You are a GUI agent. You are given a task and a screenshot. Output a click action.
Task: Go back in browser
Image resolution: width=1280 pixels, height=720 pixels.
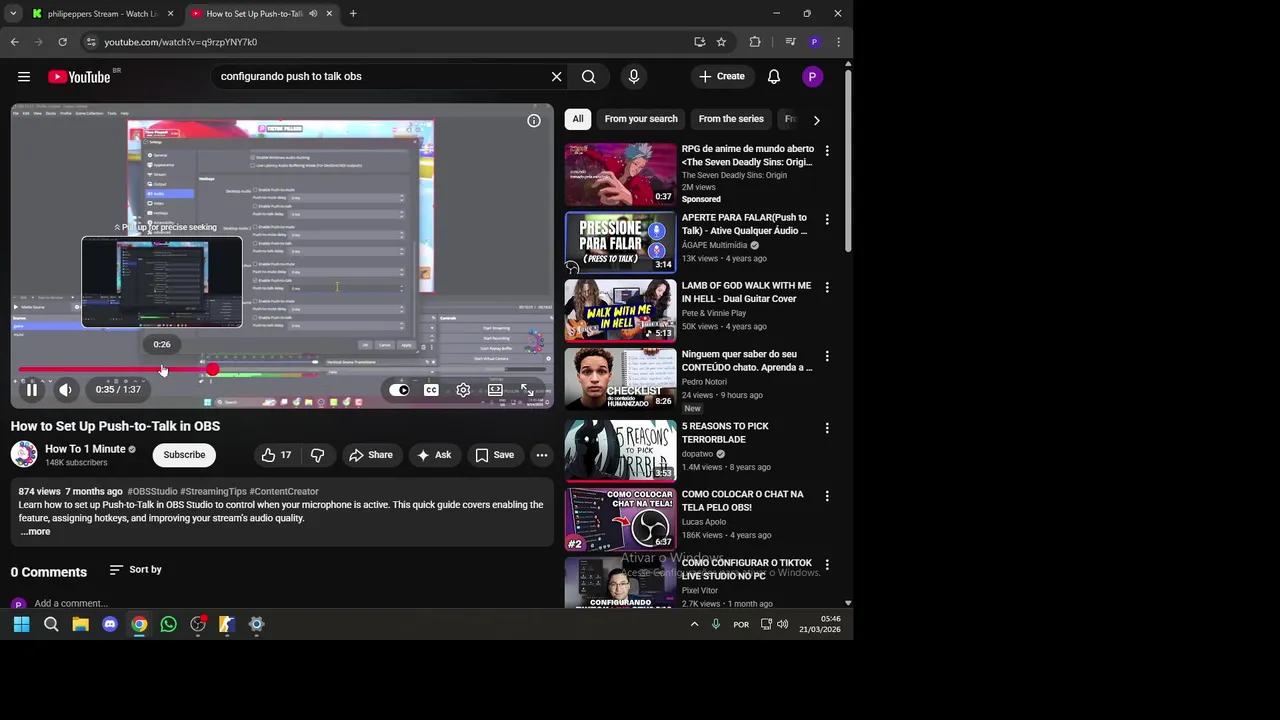[x=15, y=42]
